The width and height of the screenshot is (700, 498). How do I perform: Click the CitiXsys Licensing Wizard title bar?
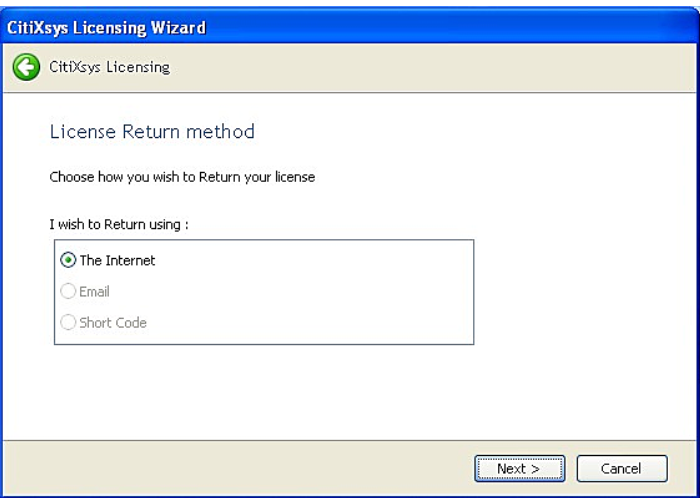[350, 27]
